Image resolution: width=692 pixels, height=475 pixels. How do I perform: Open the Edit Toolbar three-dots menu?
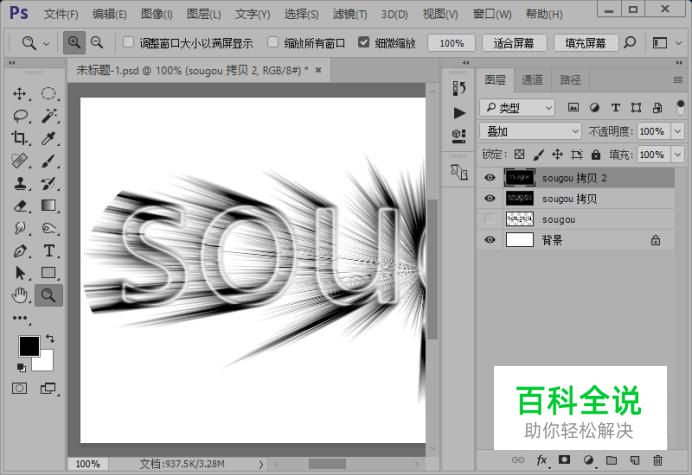coord(20,318)
